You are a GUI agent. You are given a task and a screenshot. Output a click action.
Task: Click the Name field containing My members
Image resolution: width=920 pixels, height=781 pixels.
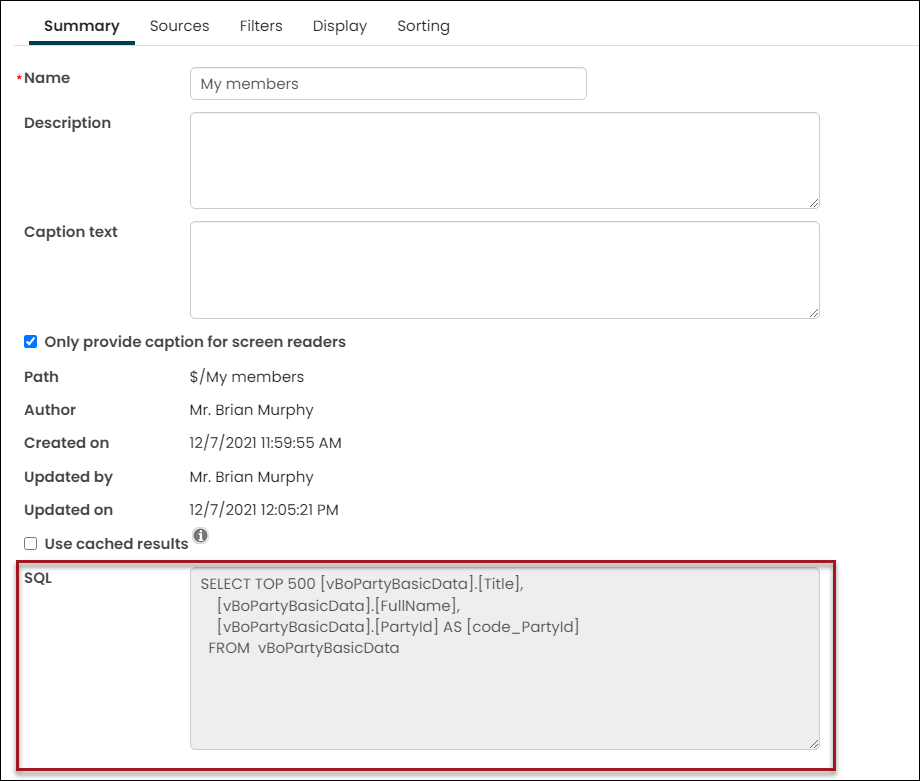click(388, 84)
